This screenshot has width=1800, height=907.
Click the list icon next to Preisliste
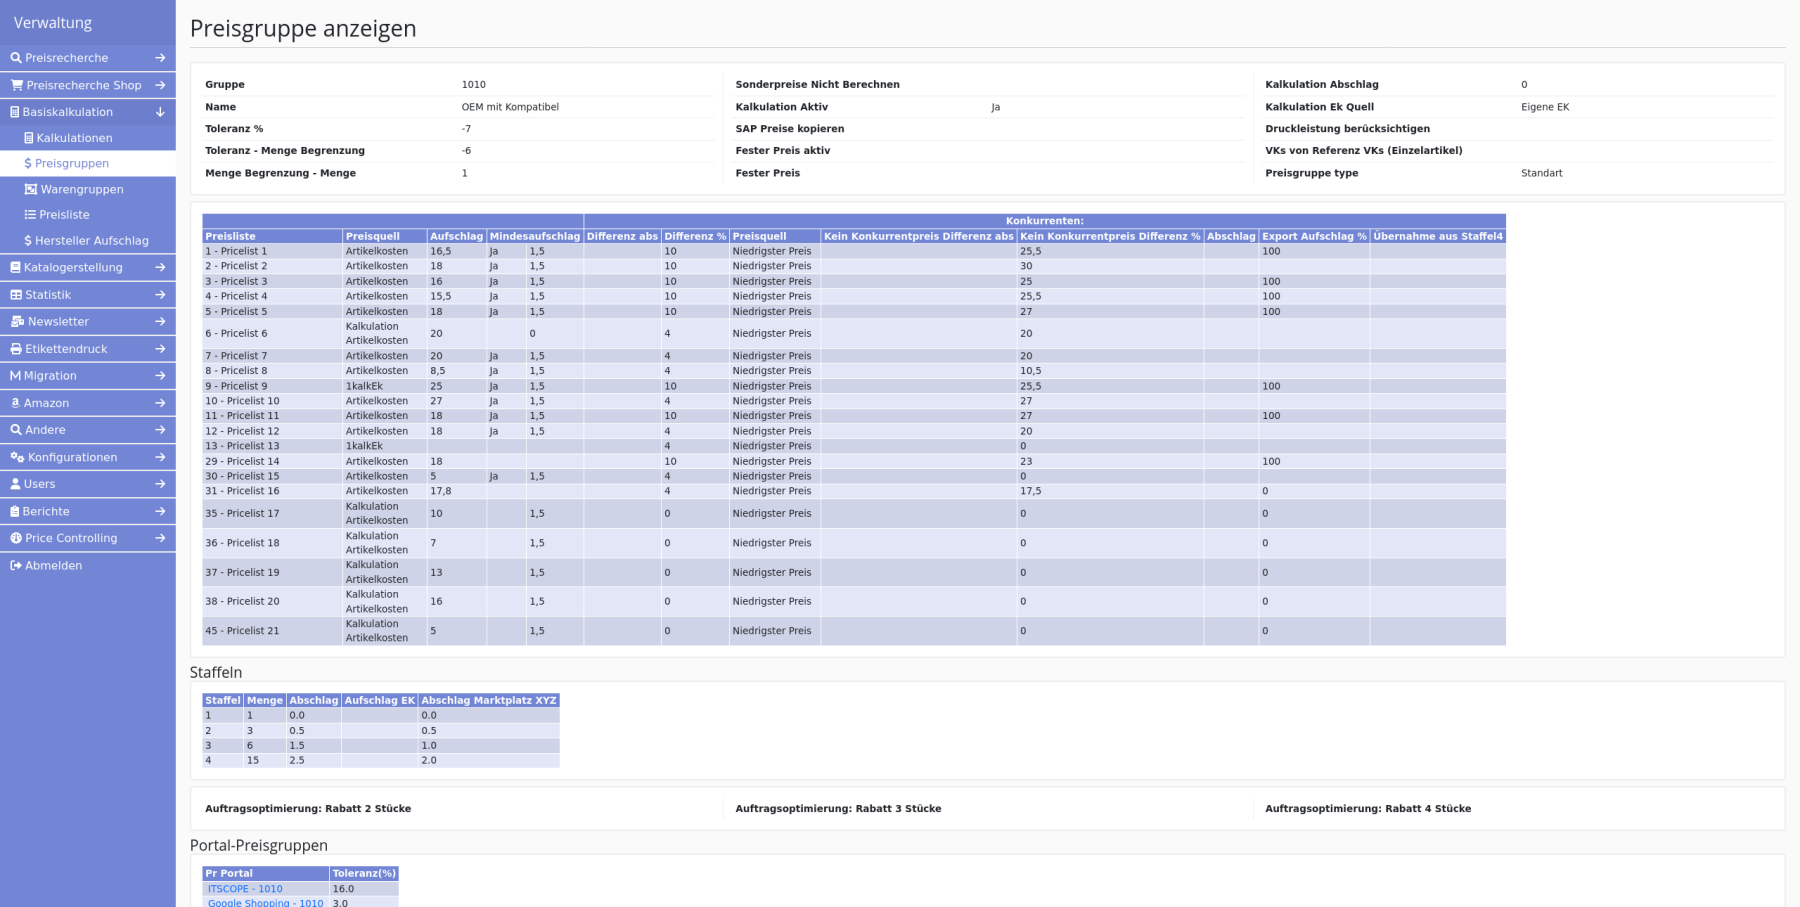(30, 215)
